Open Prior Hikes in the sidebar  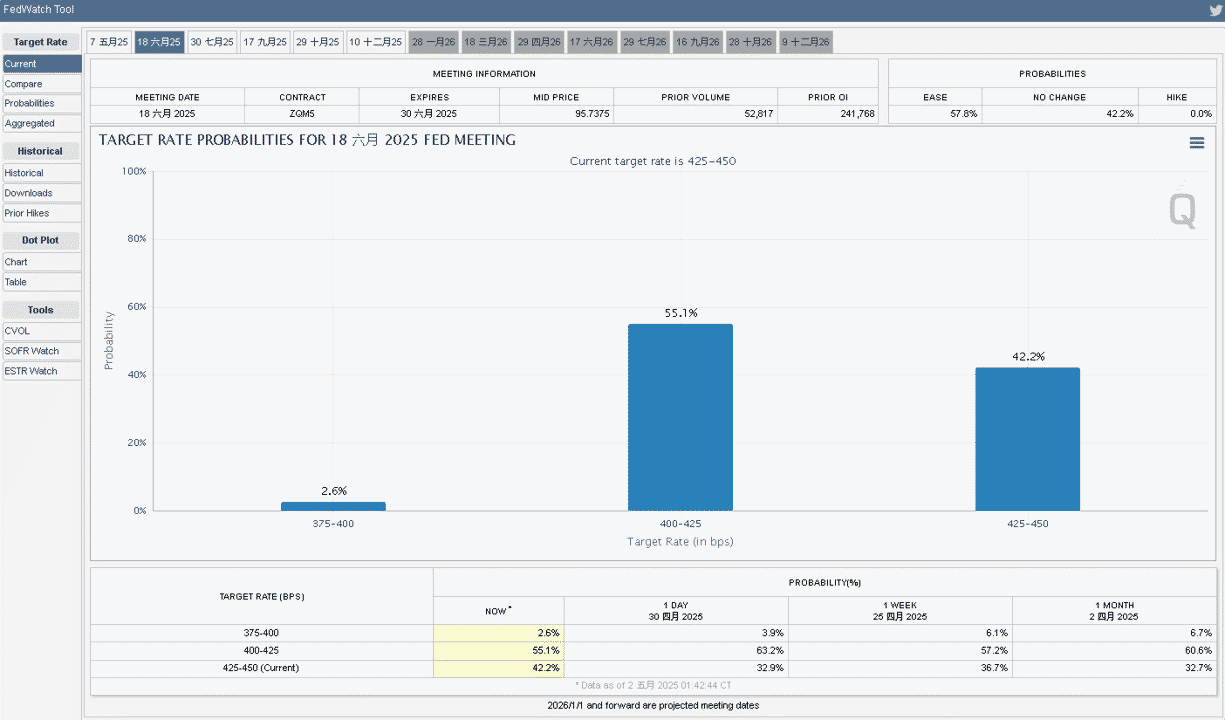tap(41, 213)
